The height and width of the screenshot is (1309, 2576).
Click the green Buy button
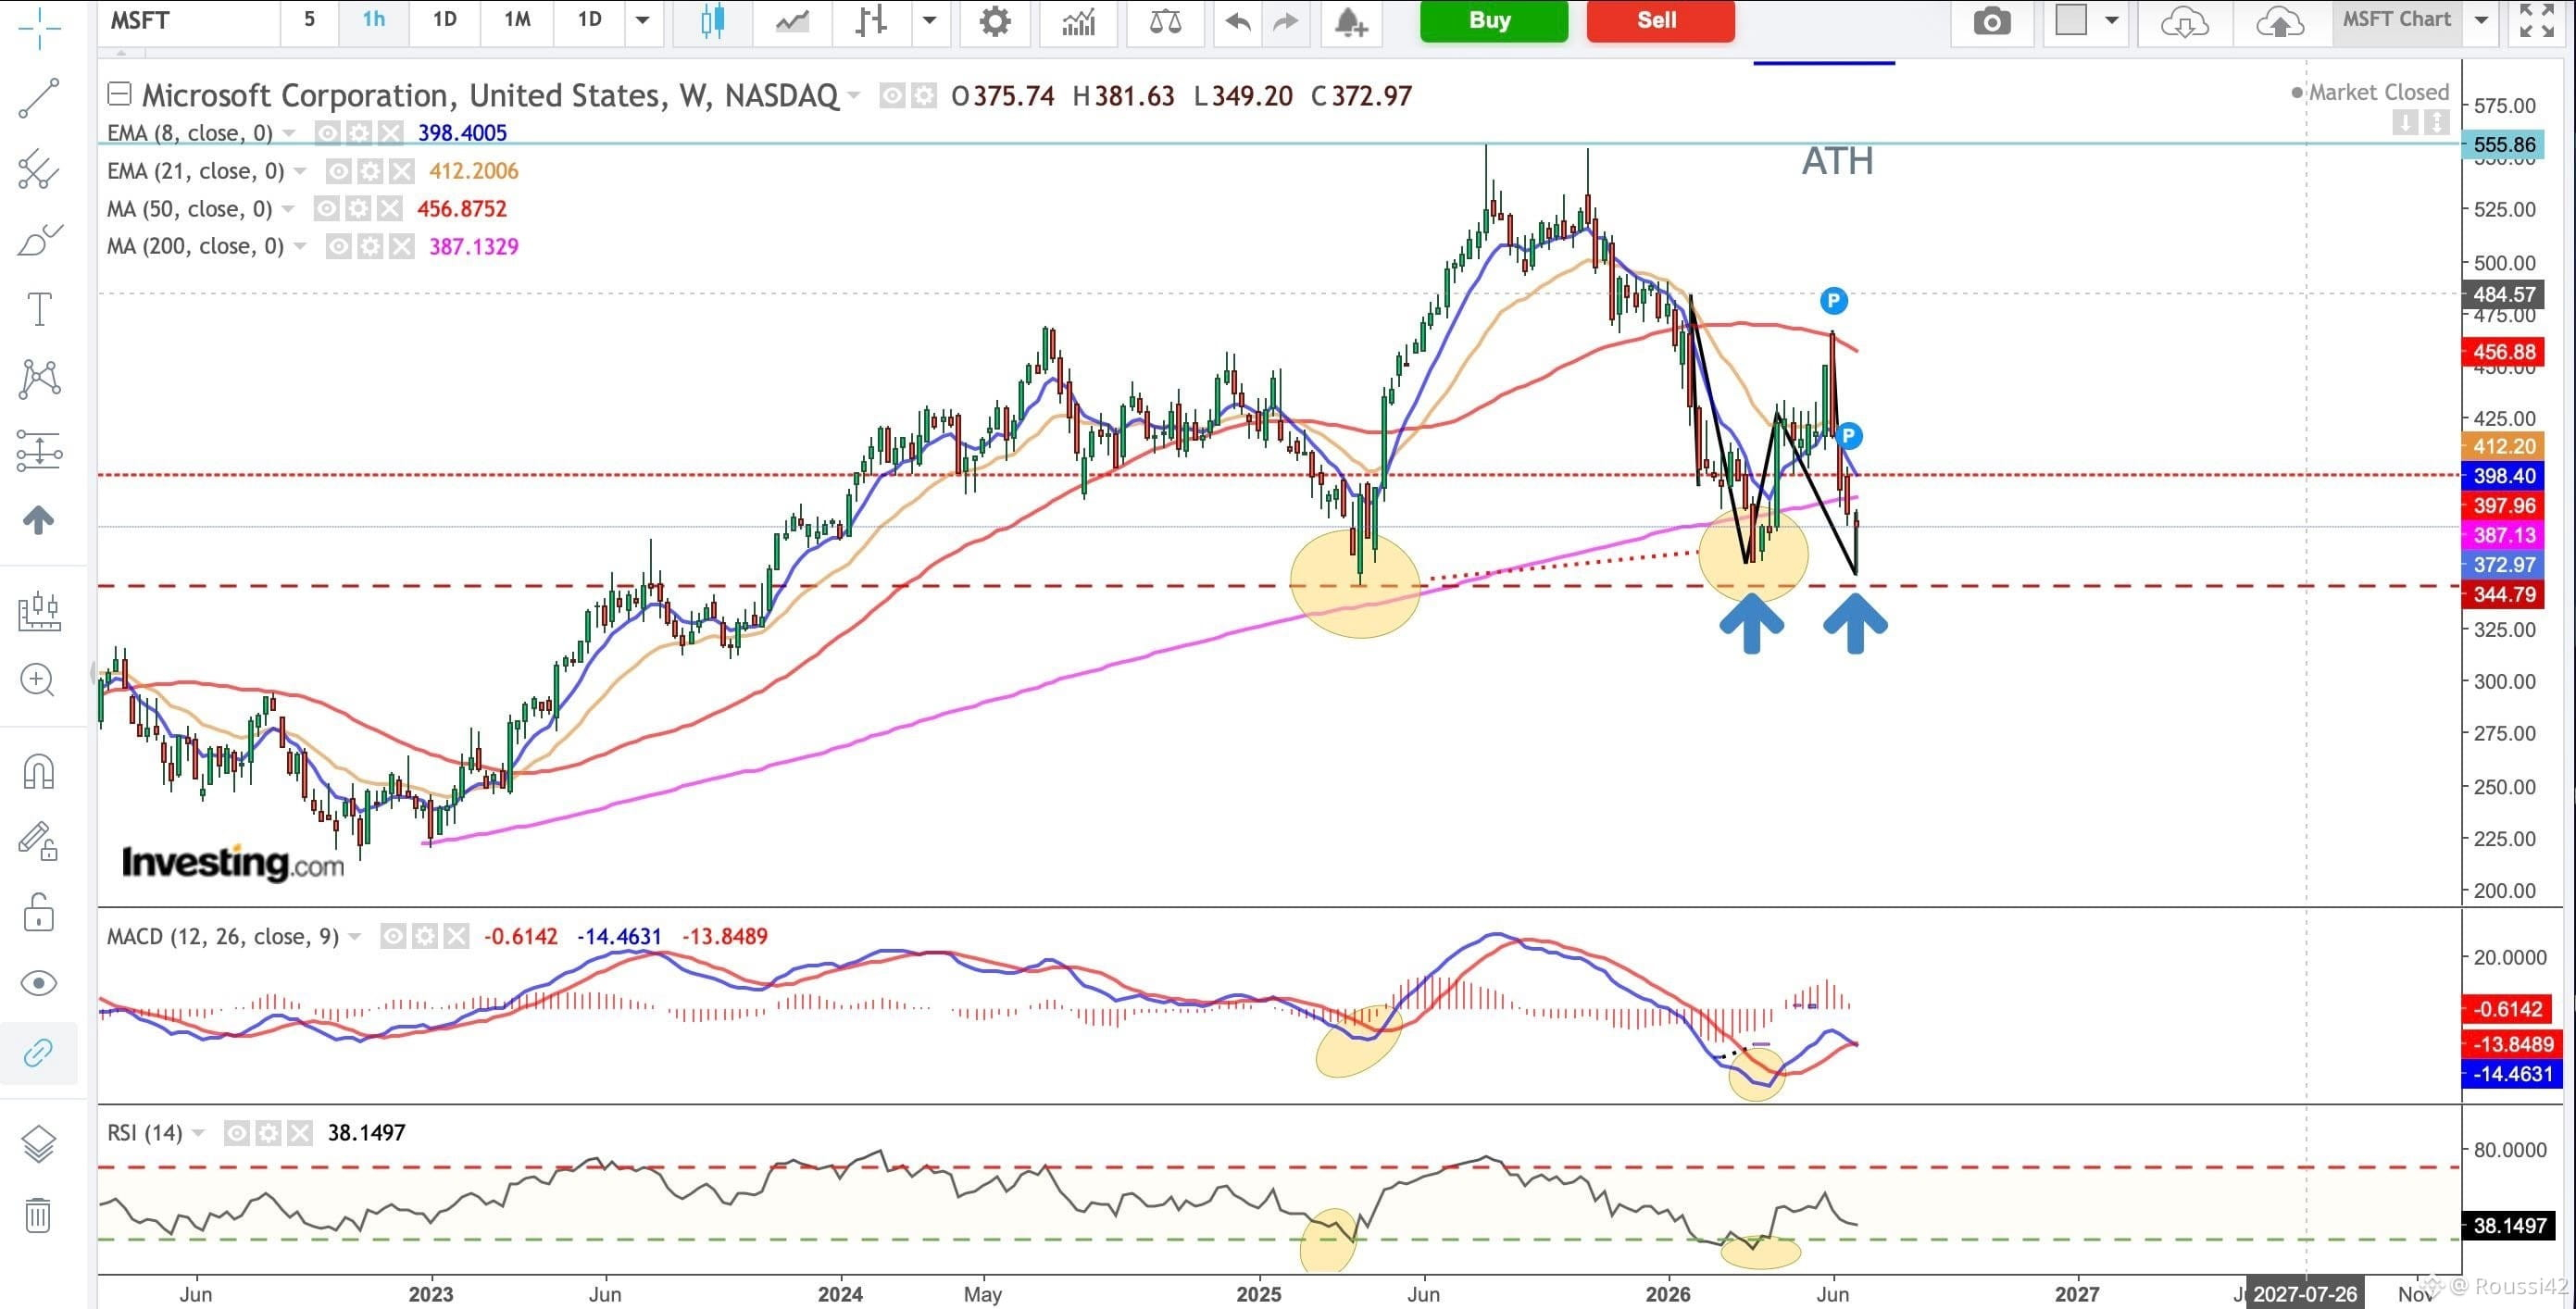[x=1493, y=20]
